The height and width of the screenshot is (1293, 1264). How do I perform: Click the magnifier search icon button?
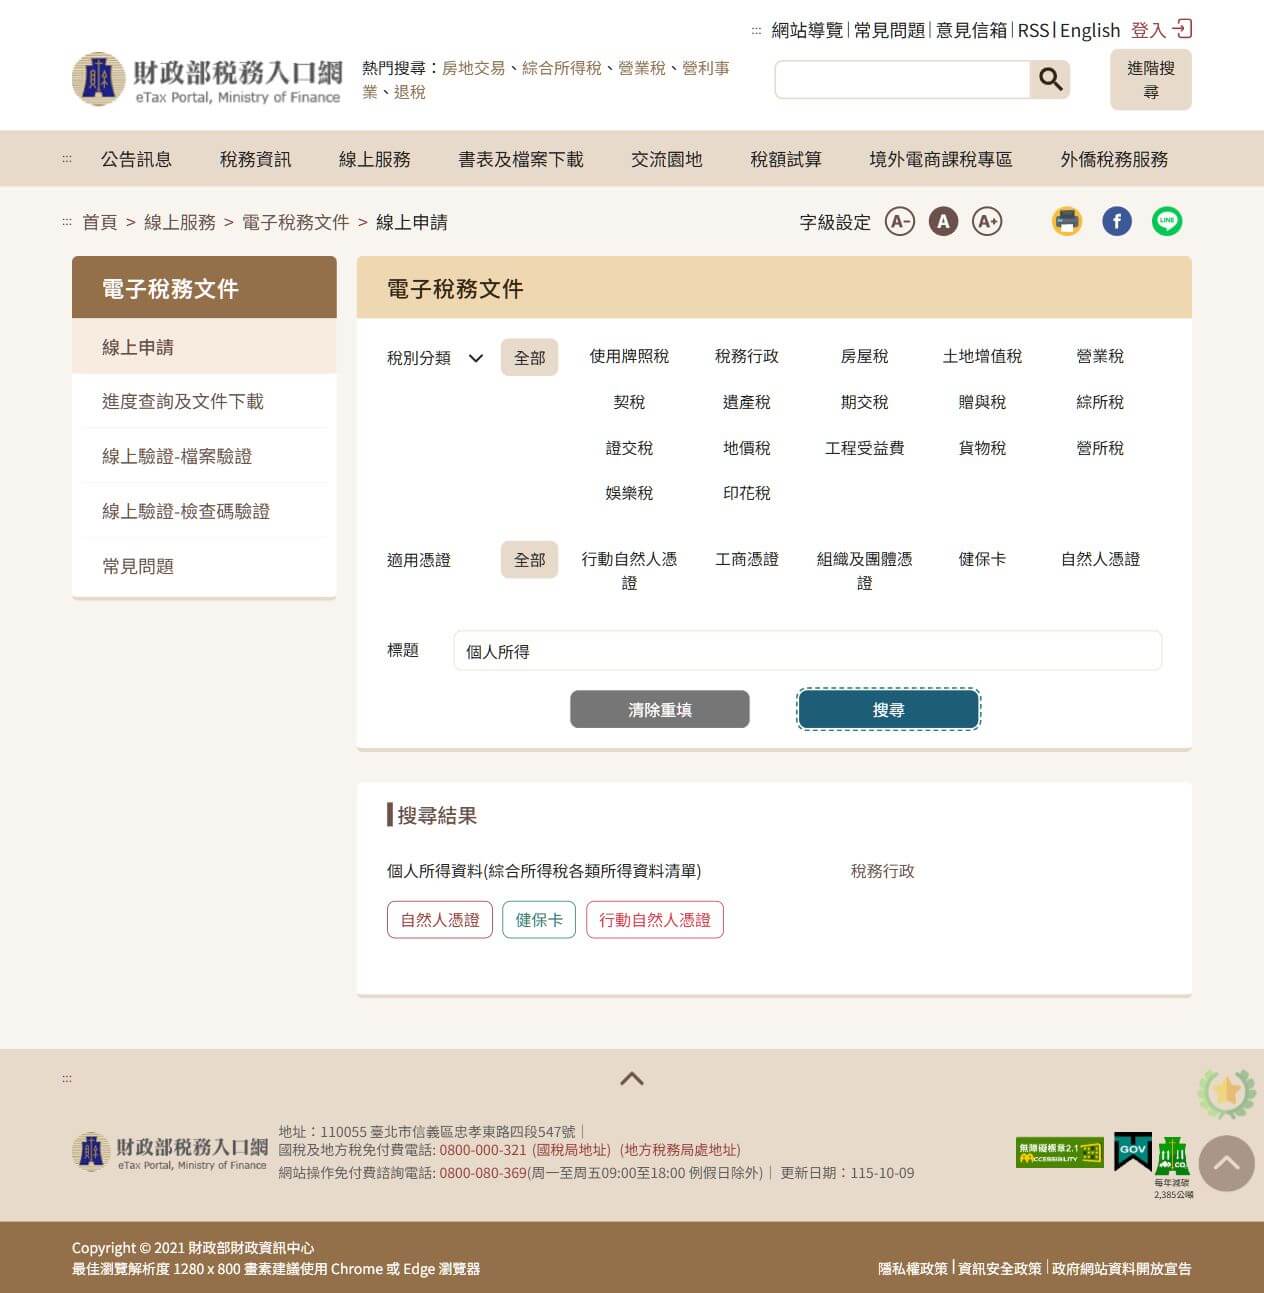[x=1050, y=79]
